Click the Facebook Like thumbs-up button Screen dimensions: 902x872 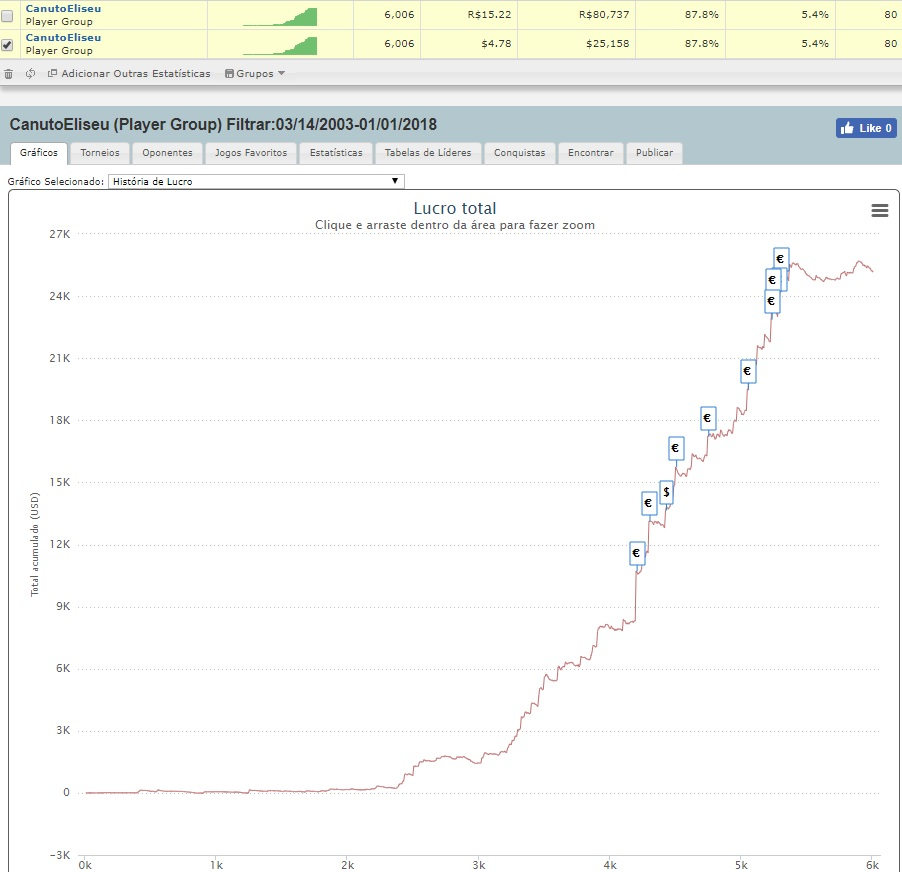tap(866, 128)
